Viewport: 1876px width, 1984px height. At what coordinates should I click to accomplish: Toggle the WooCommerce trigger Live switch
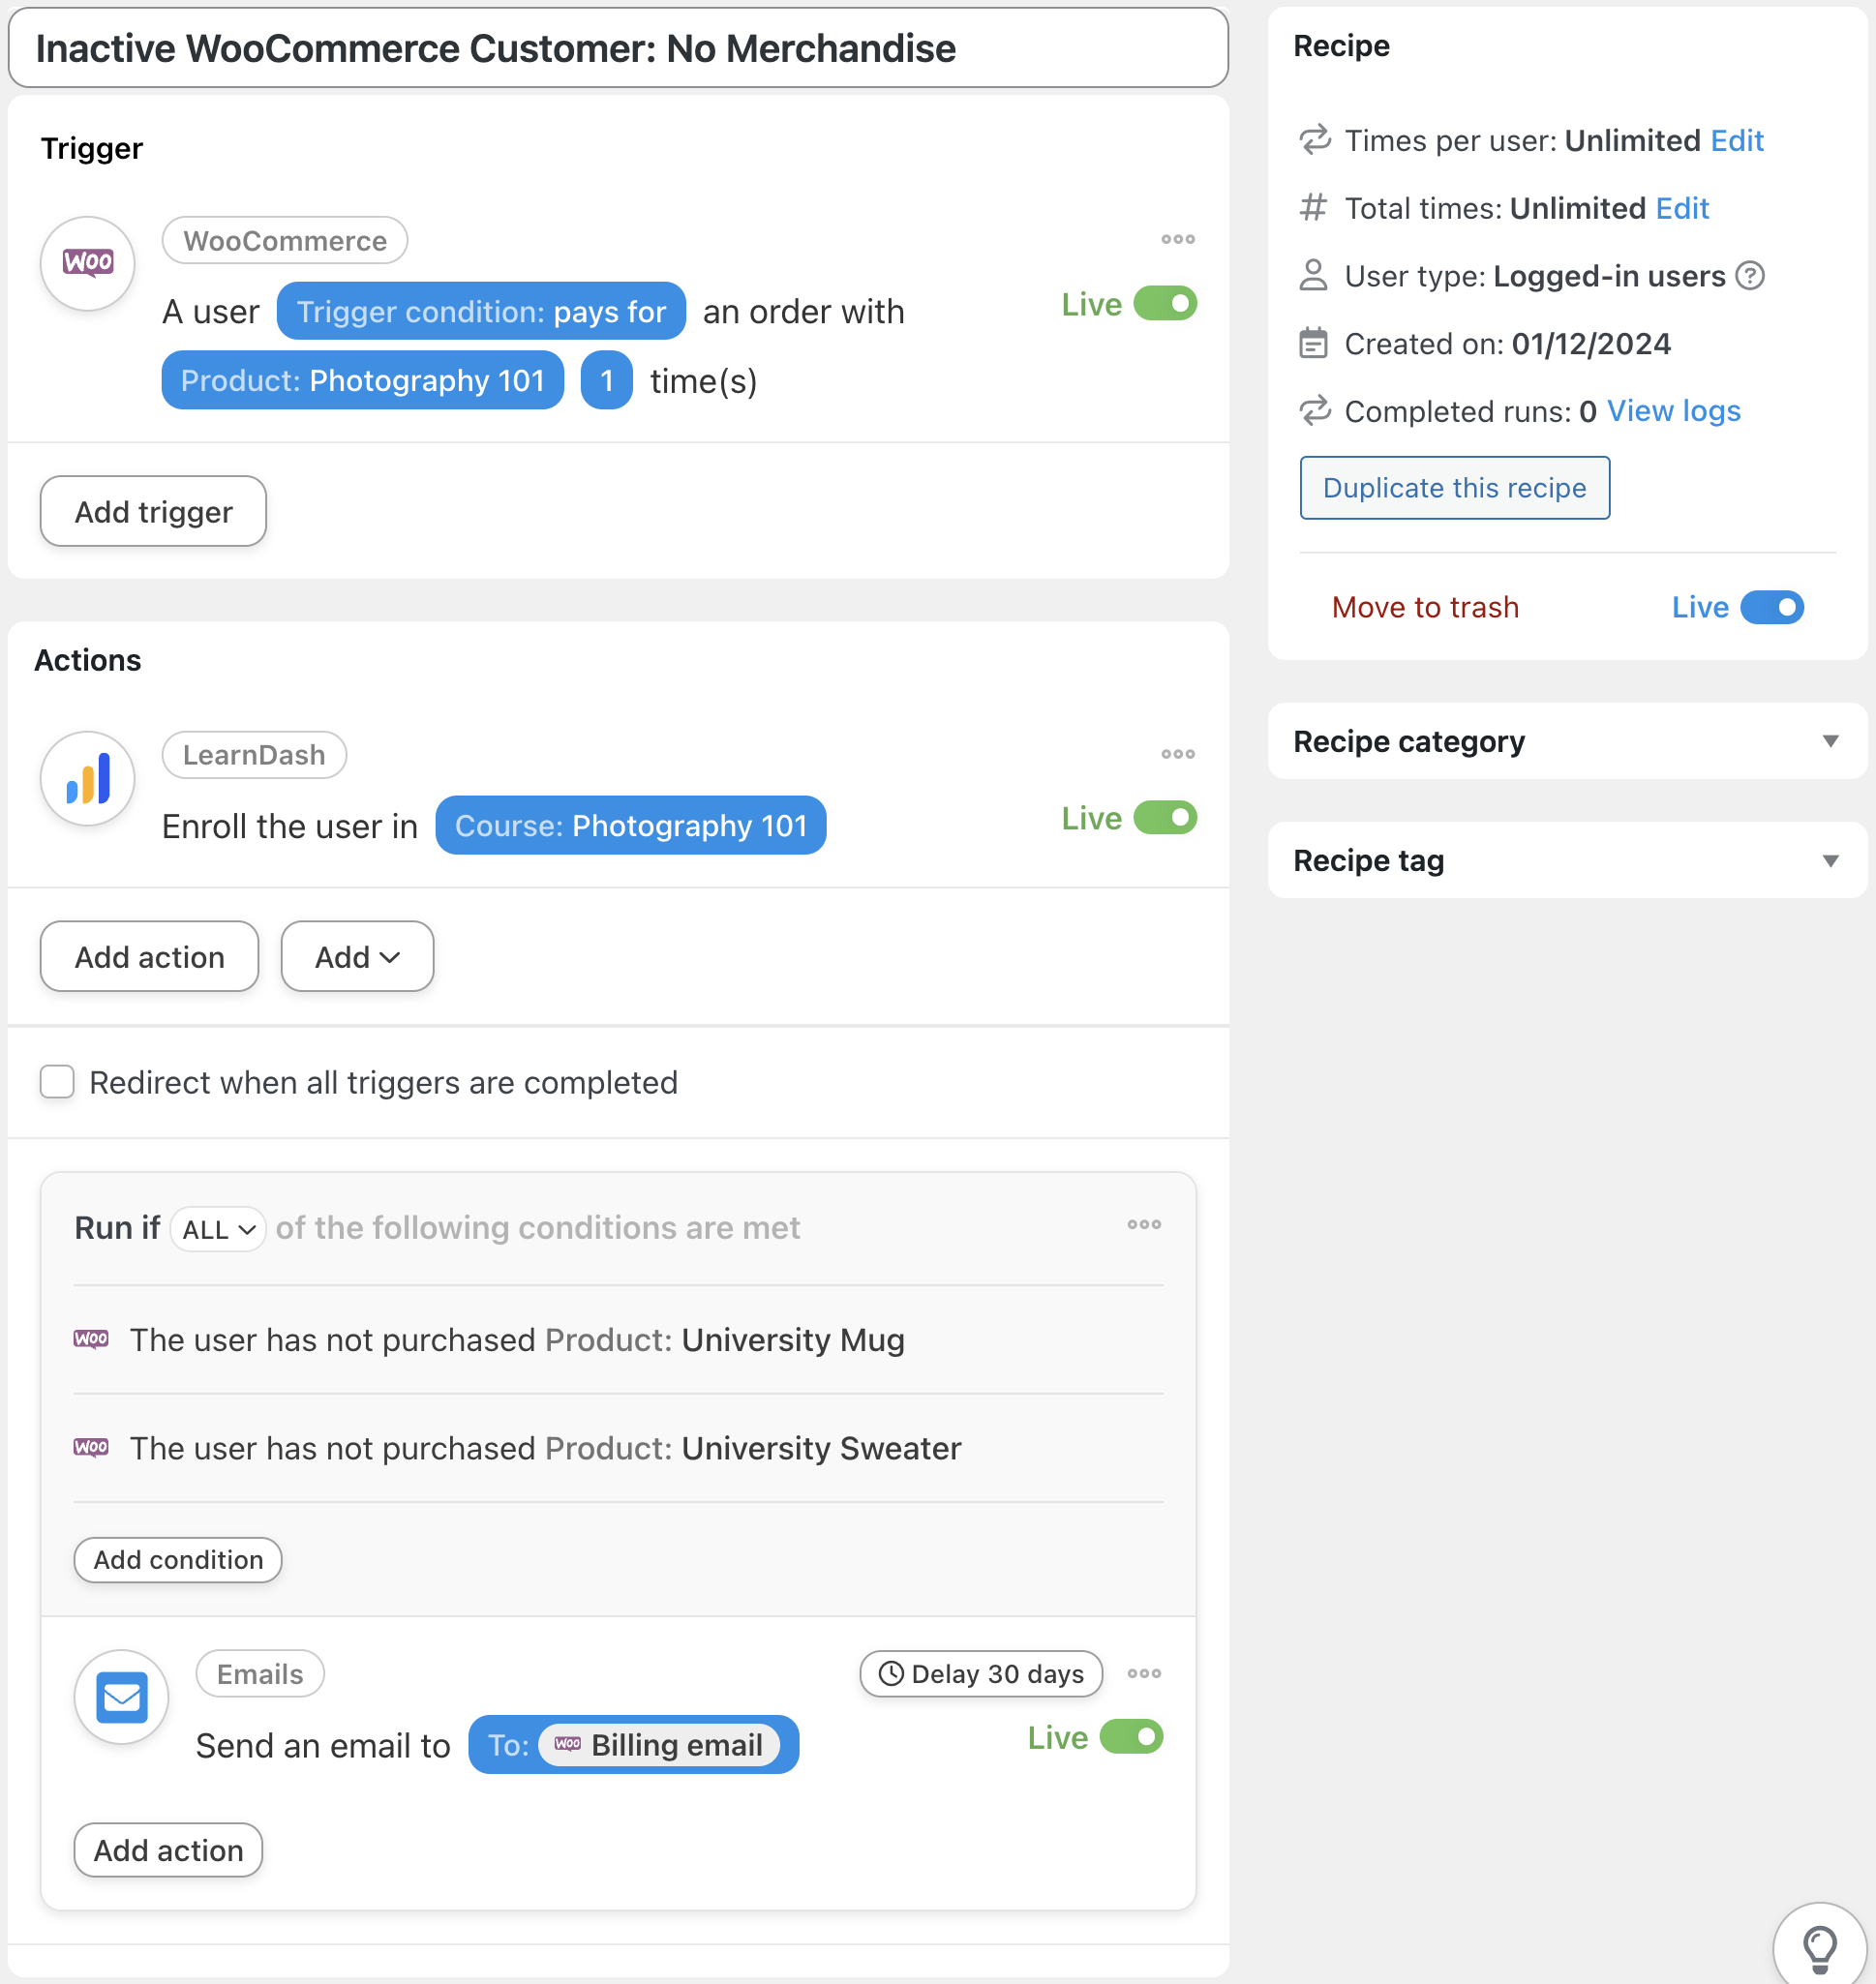click(x=1164, y=304)
